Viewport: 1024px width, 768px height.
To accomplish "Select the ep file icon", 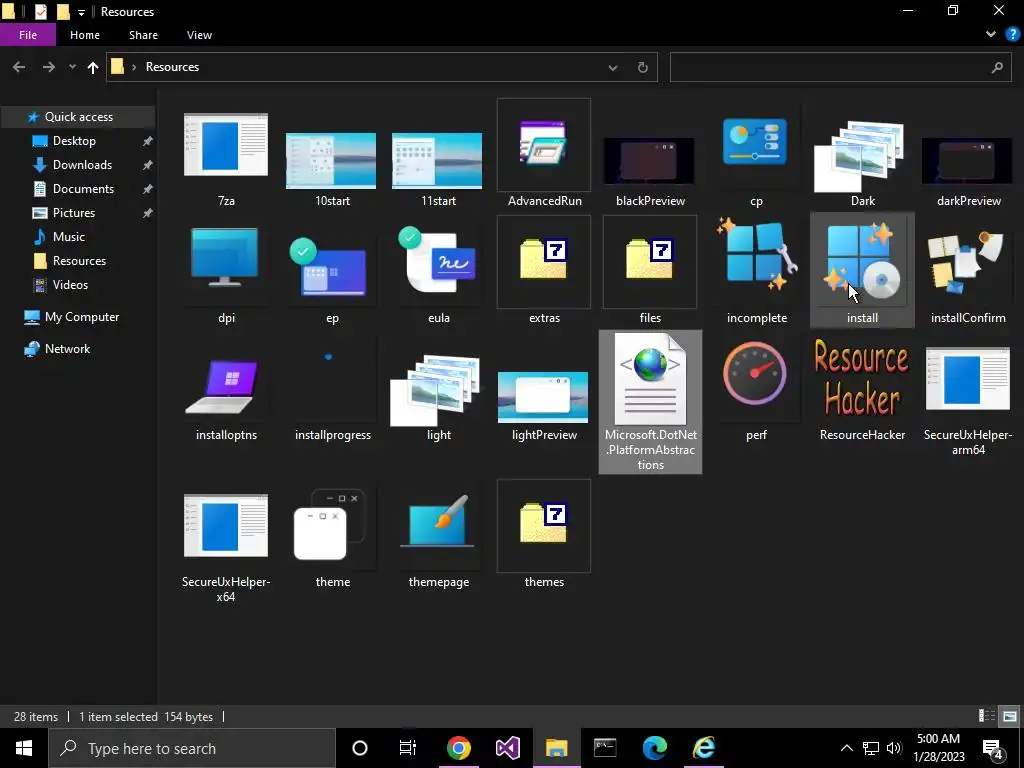I will (x=328, y=268).
